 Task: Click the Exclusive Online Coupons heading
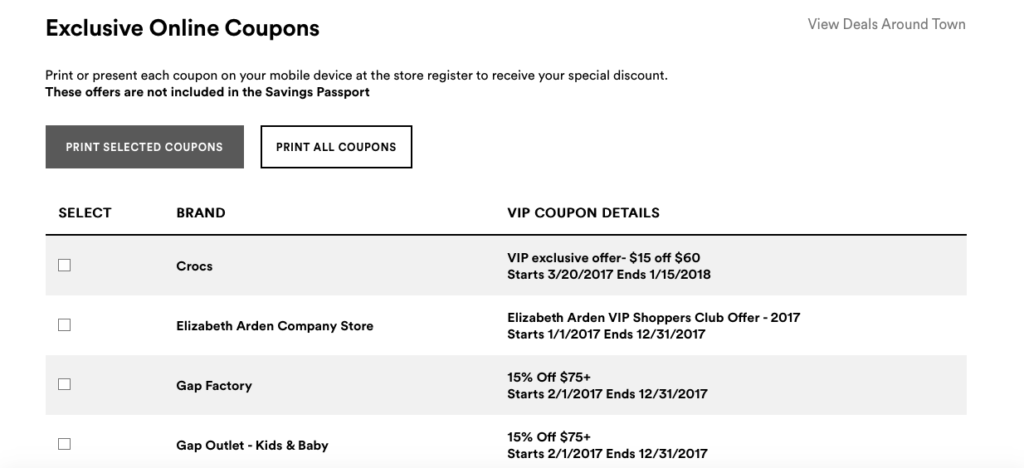coord(182,29)
